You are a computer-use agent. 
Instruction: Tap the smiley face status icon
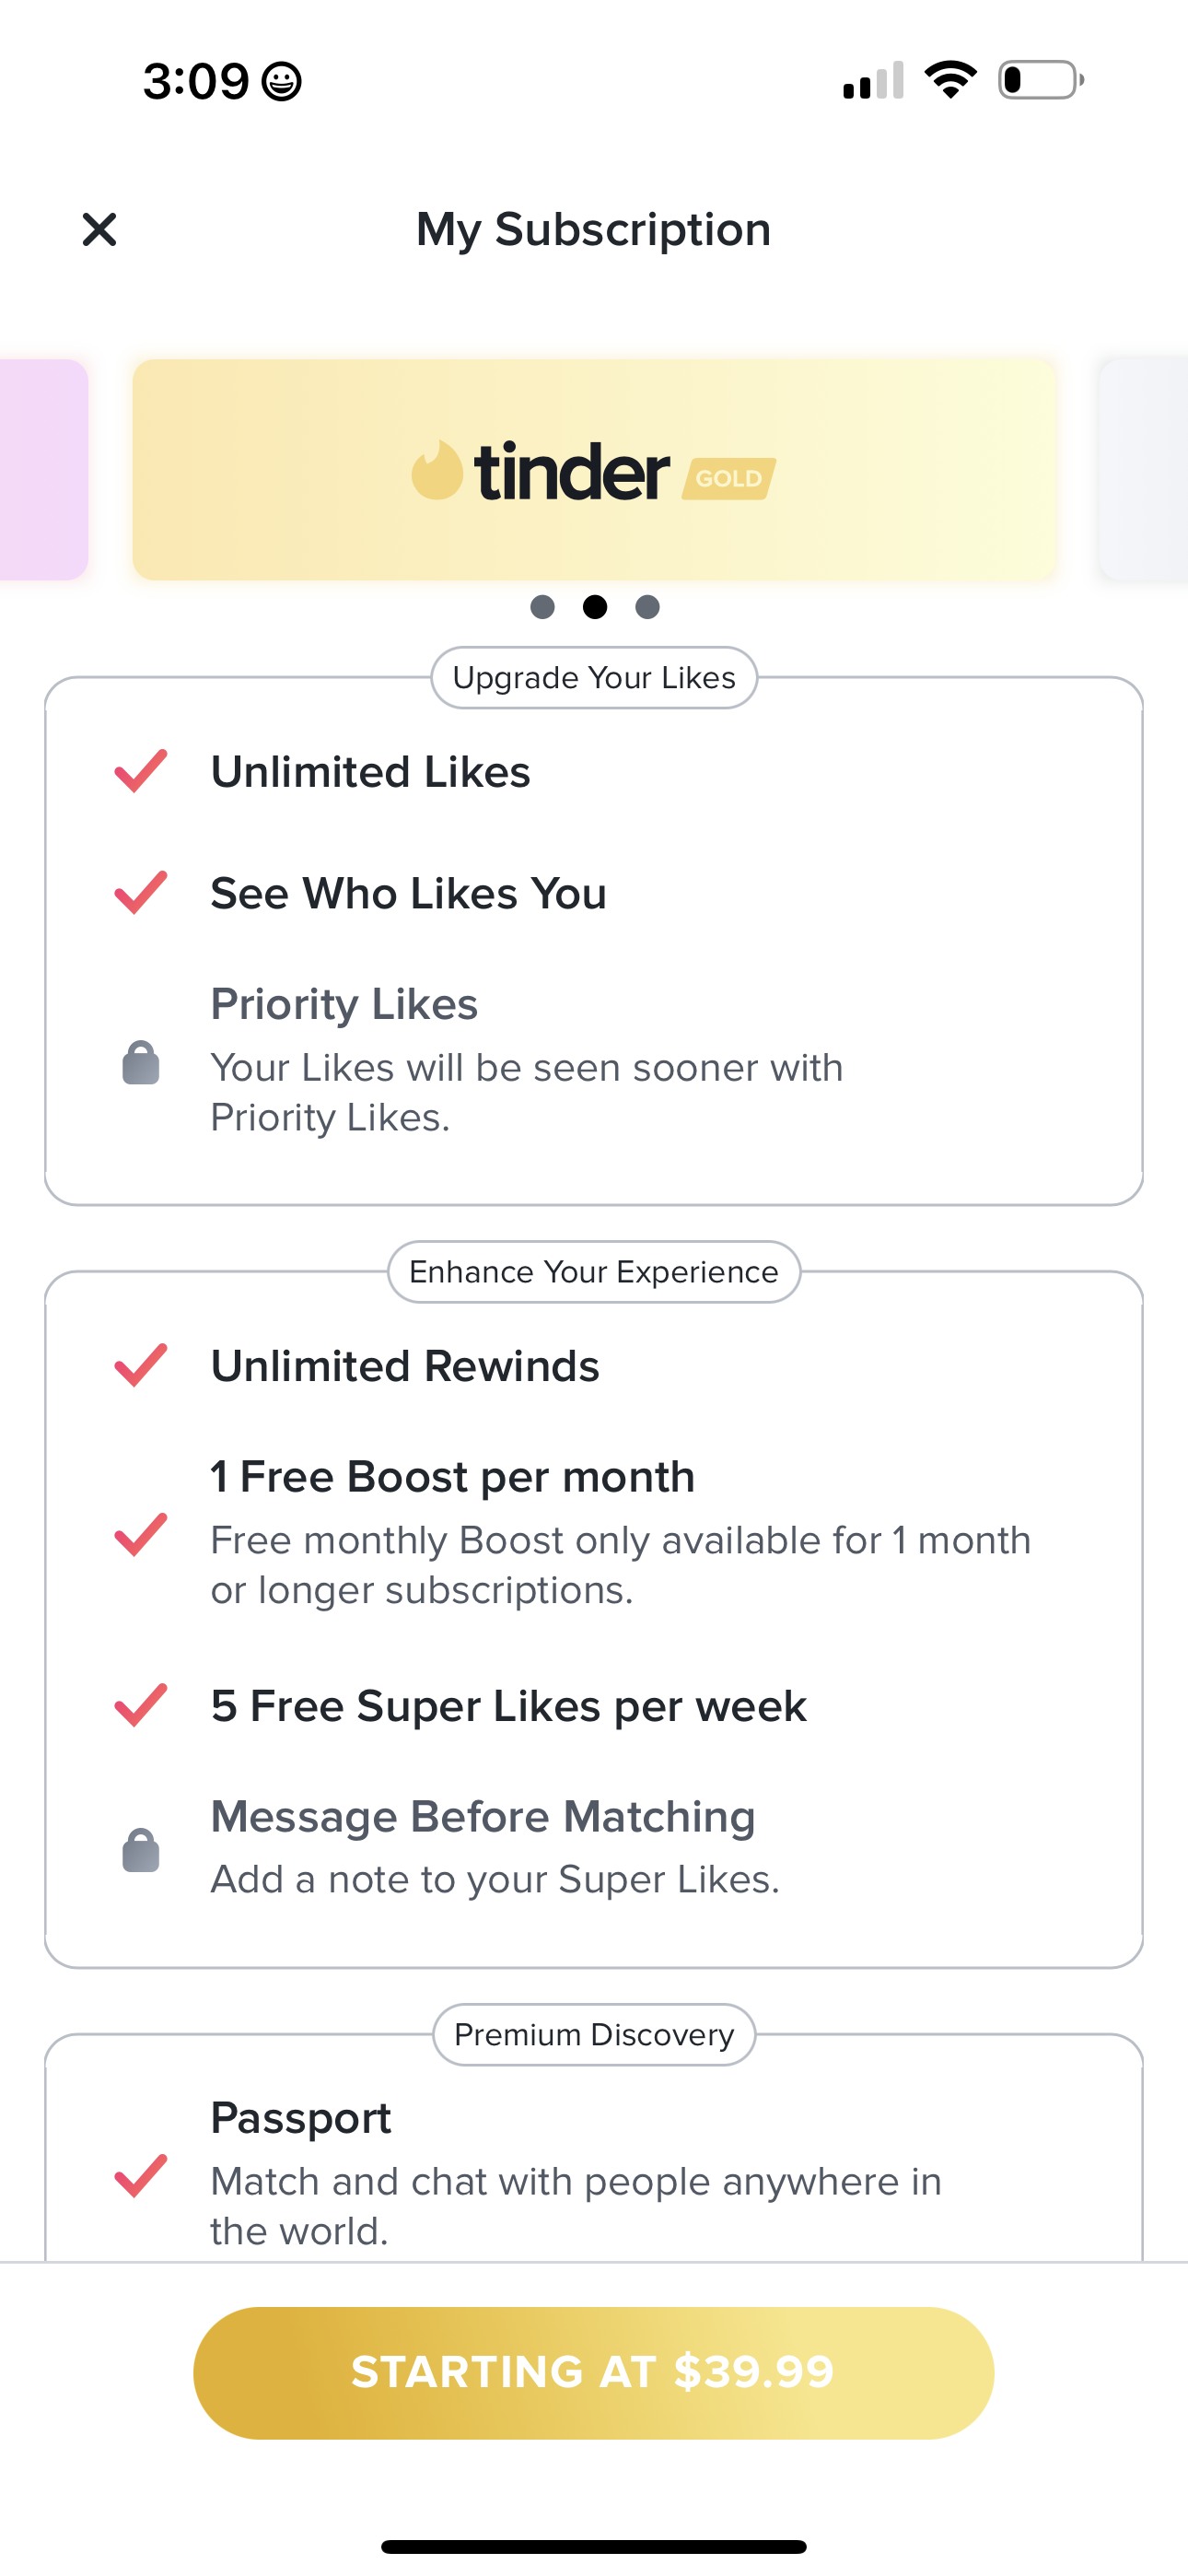point(282,81)
